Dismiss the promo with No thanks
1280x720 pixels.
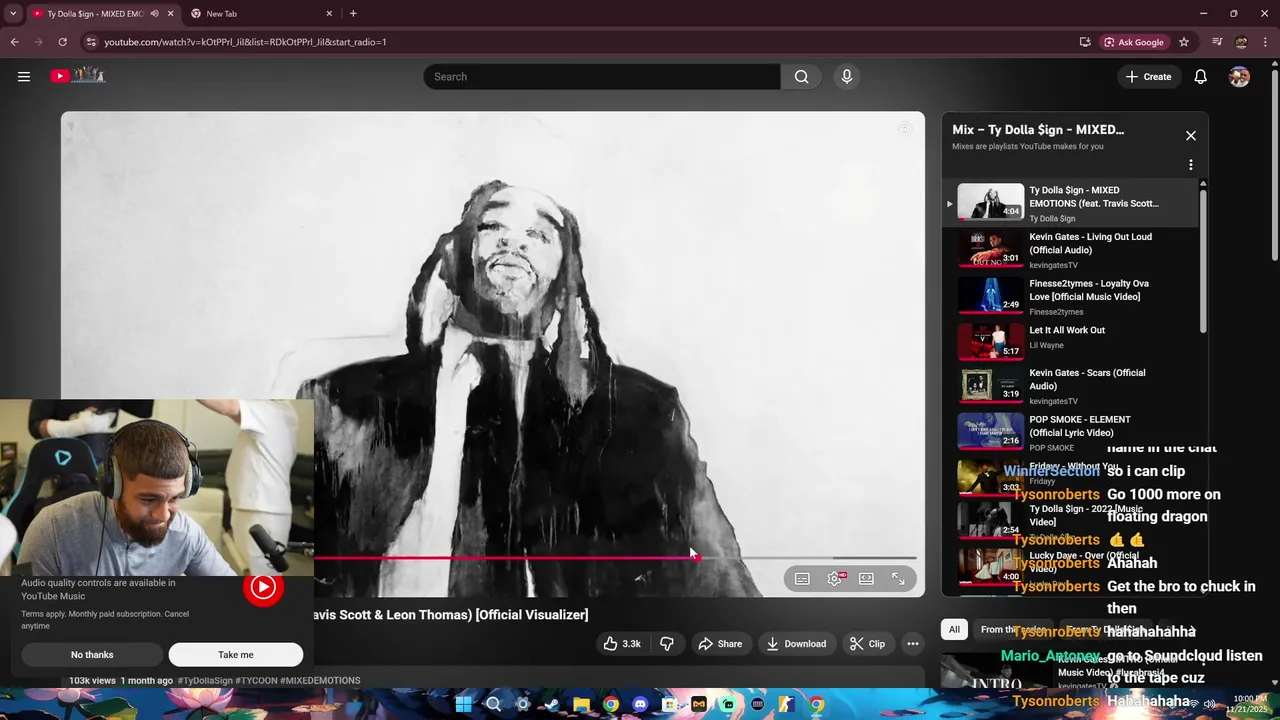[92, 655]
